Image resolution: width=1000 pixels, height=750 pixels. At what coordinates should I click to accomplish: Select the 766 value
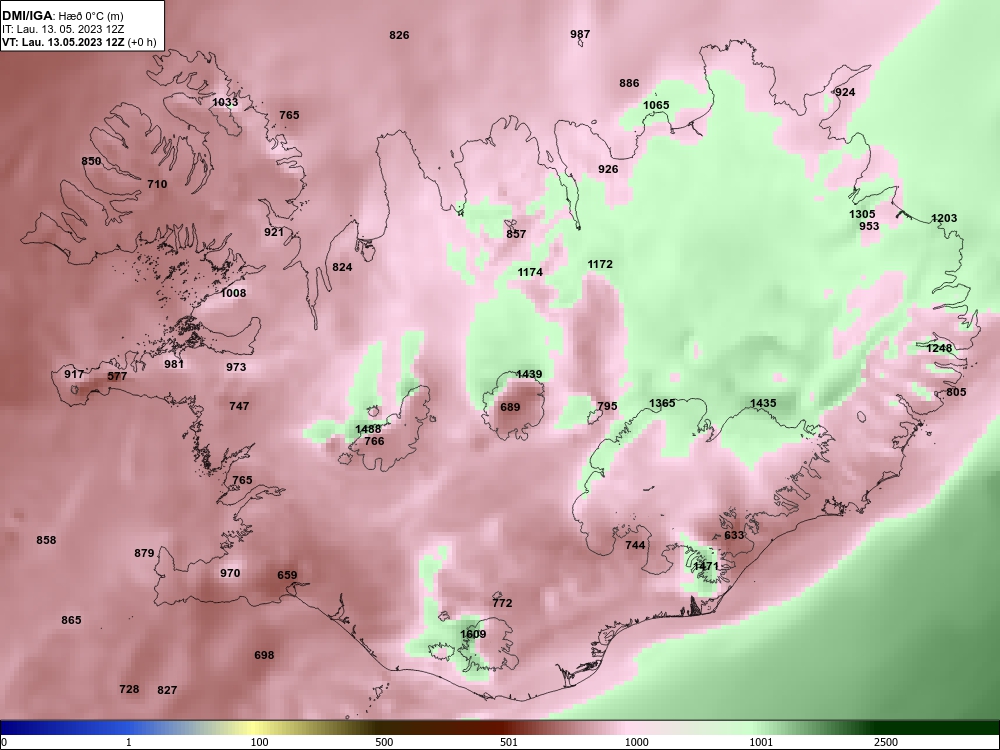click(374, 441)
